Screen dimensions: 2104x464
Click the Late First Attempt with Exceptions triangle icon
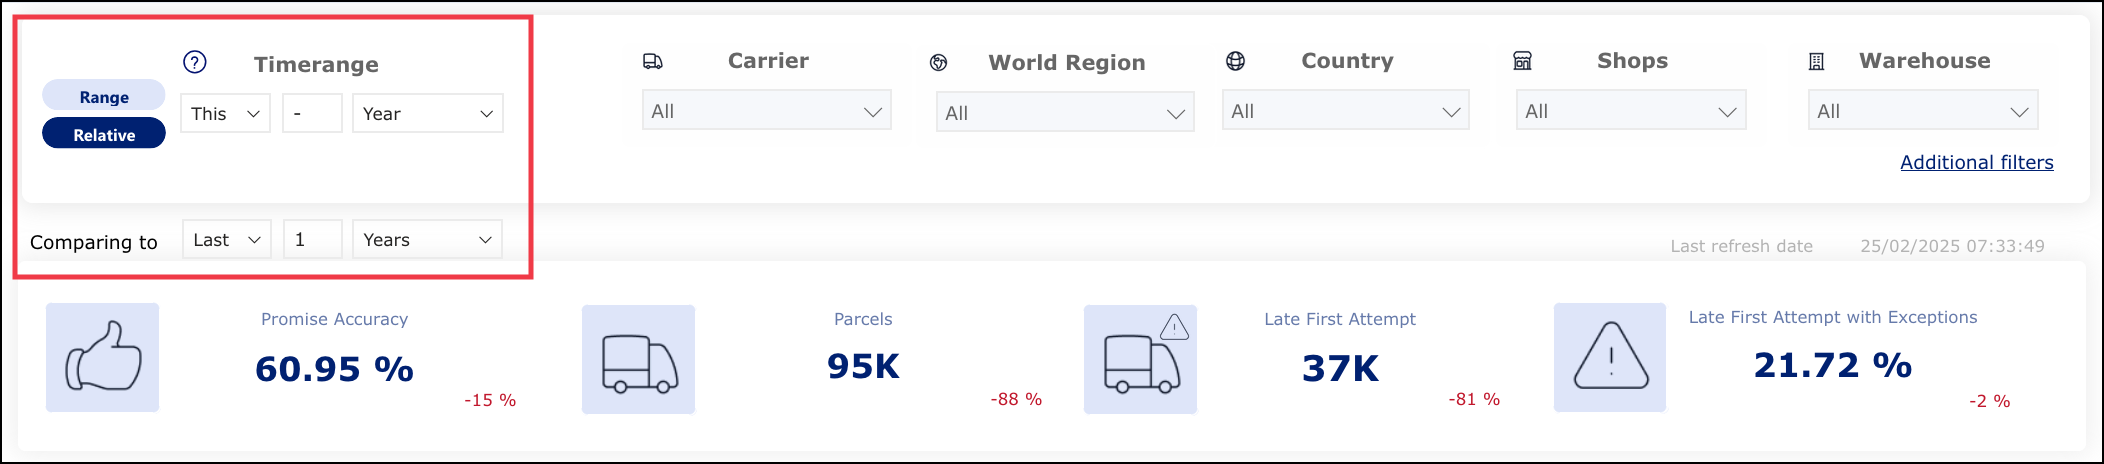tap(1610, 358)
